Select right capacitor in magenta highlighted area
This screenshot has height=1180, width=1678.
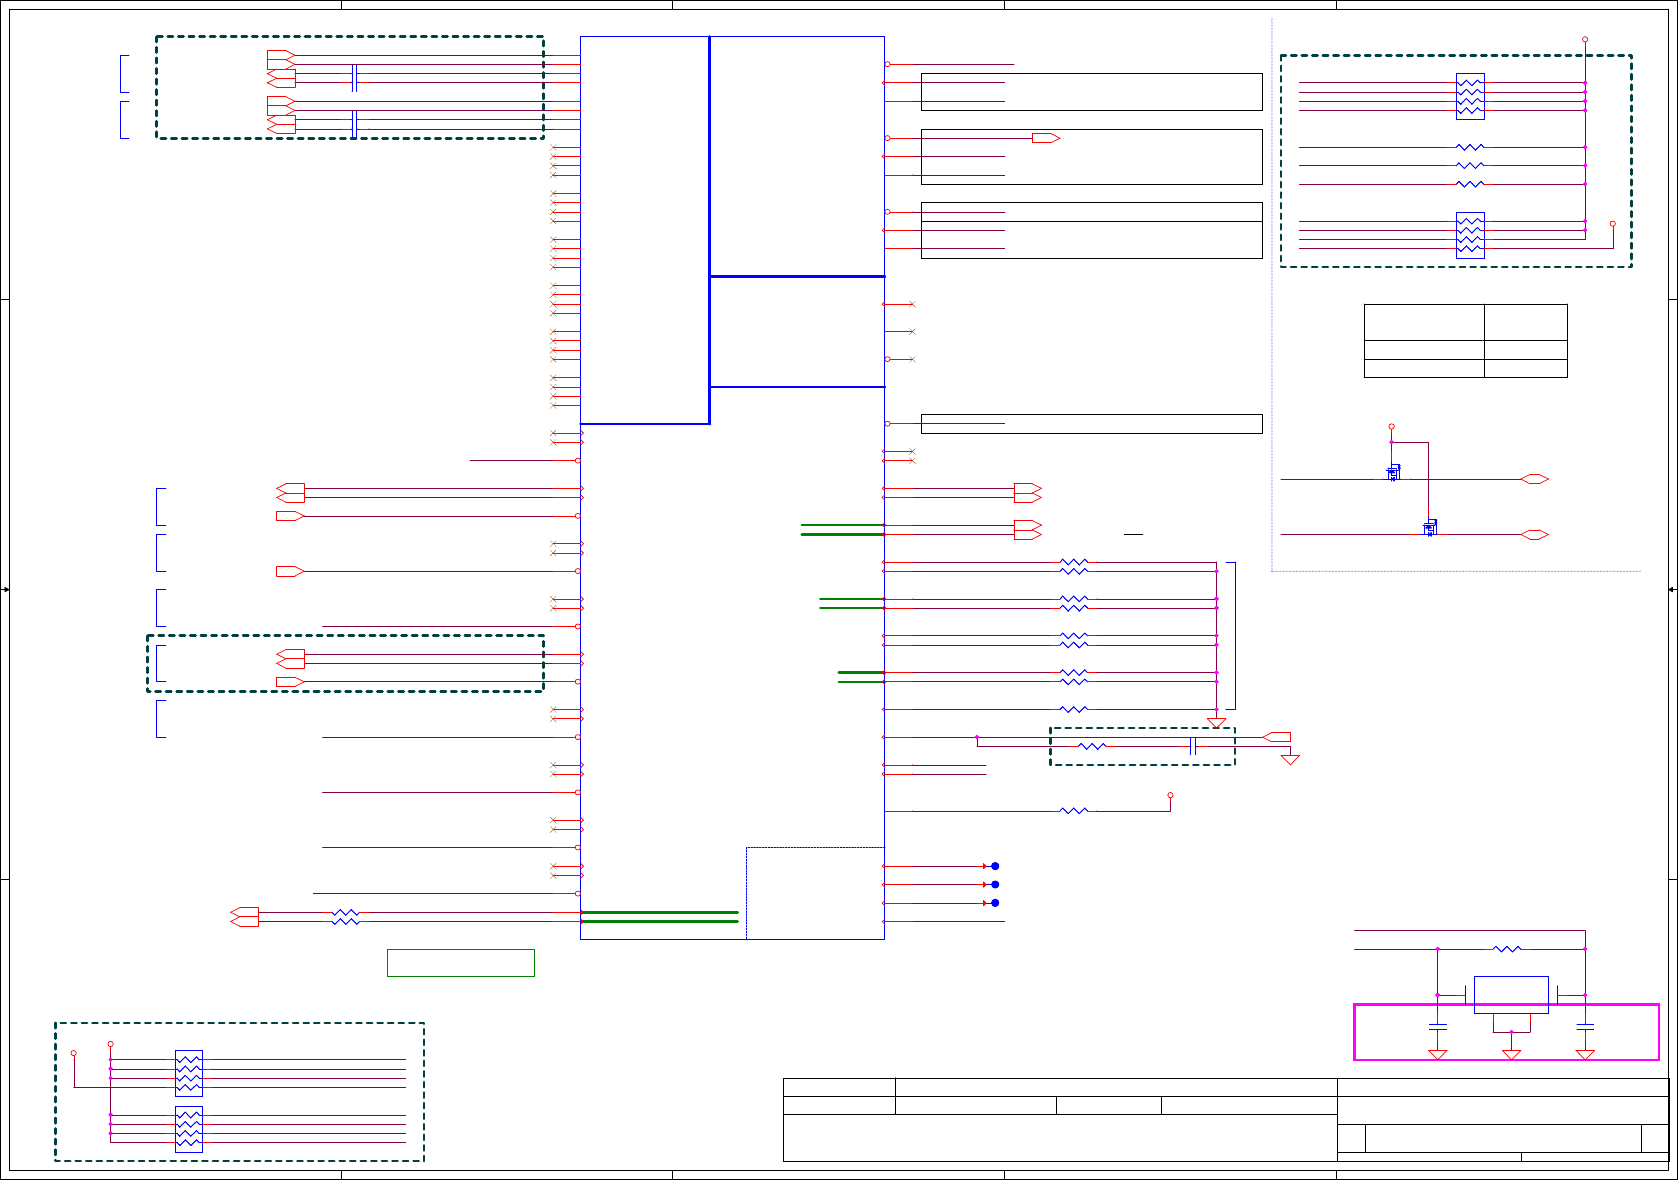coord(1585,1026)
